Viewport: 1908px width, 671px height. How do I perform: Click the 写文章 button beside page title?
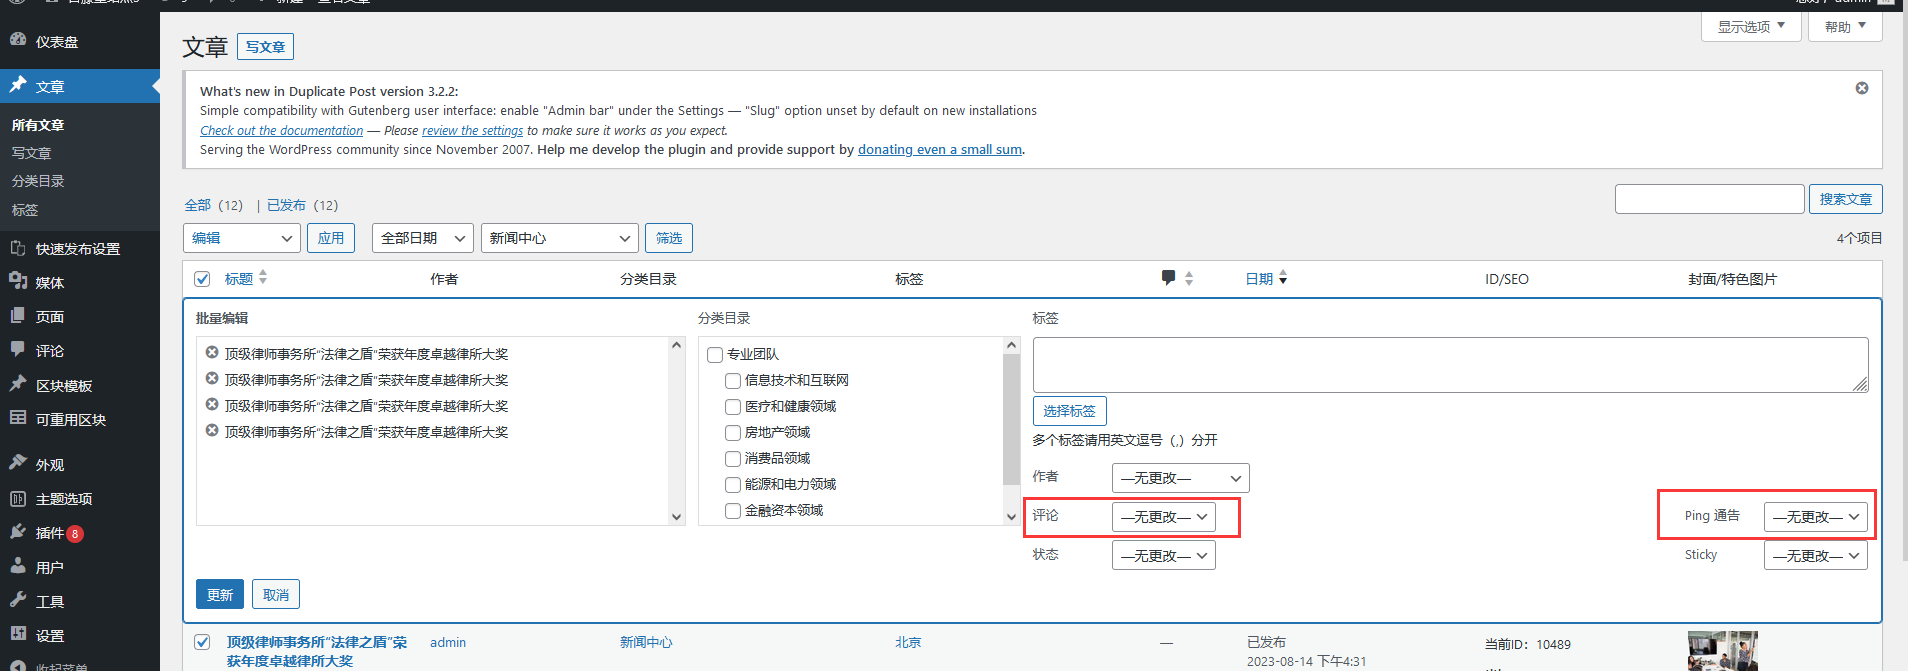click(x=265, y=47)
